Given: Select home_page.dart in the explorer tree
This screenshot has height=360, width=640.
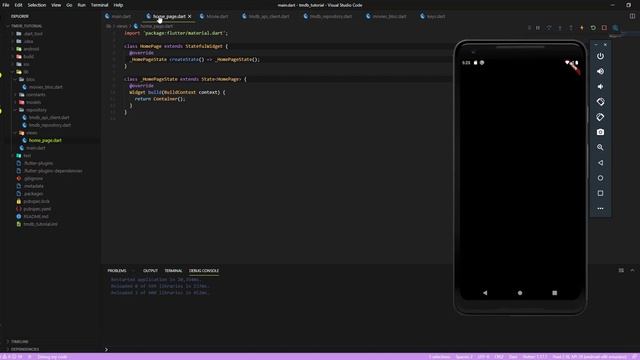Looking at the screenshot, I should pos(45,140).
